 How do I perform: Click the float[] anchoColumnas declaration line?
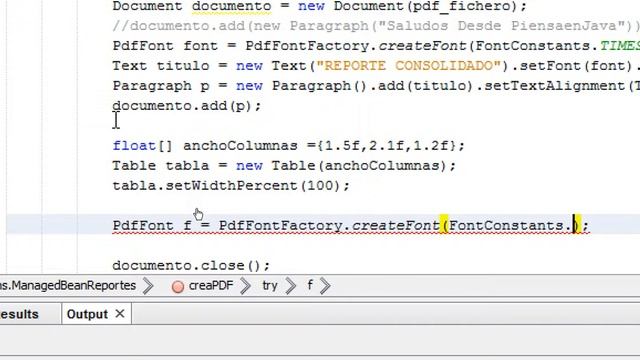pyautogui.click(x=289, y=146)
